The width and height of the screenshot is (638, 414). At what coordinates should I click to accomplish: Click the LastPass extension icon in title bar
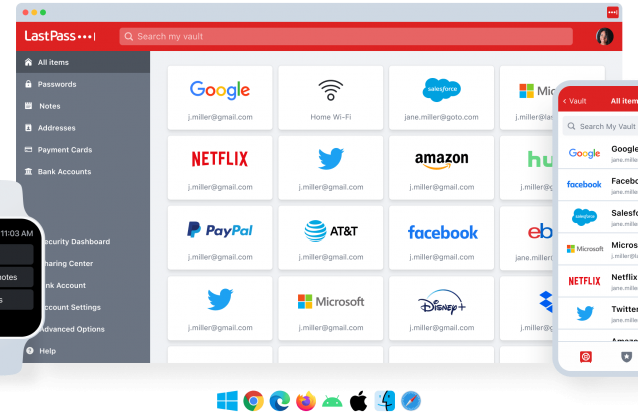point(612,12)
